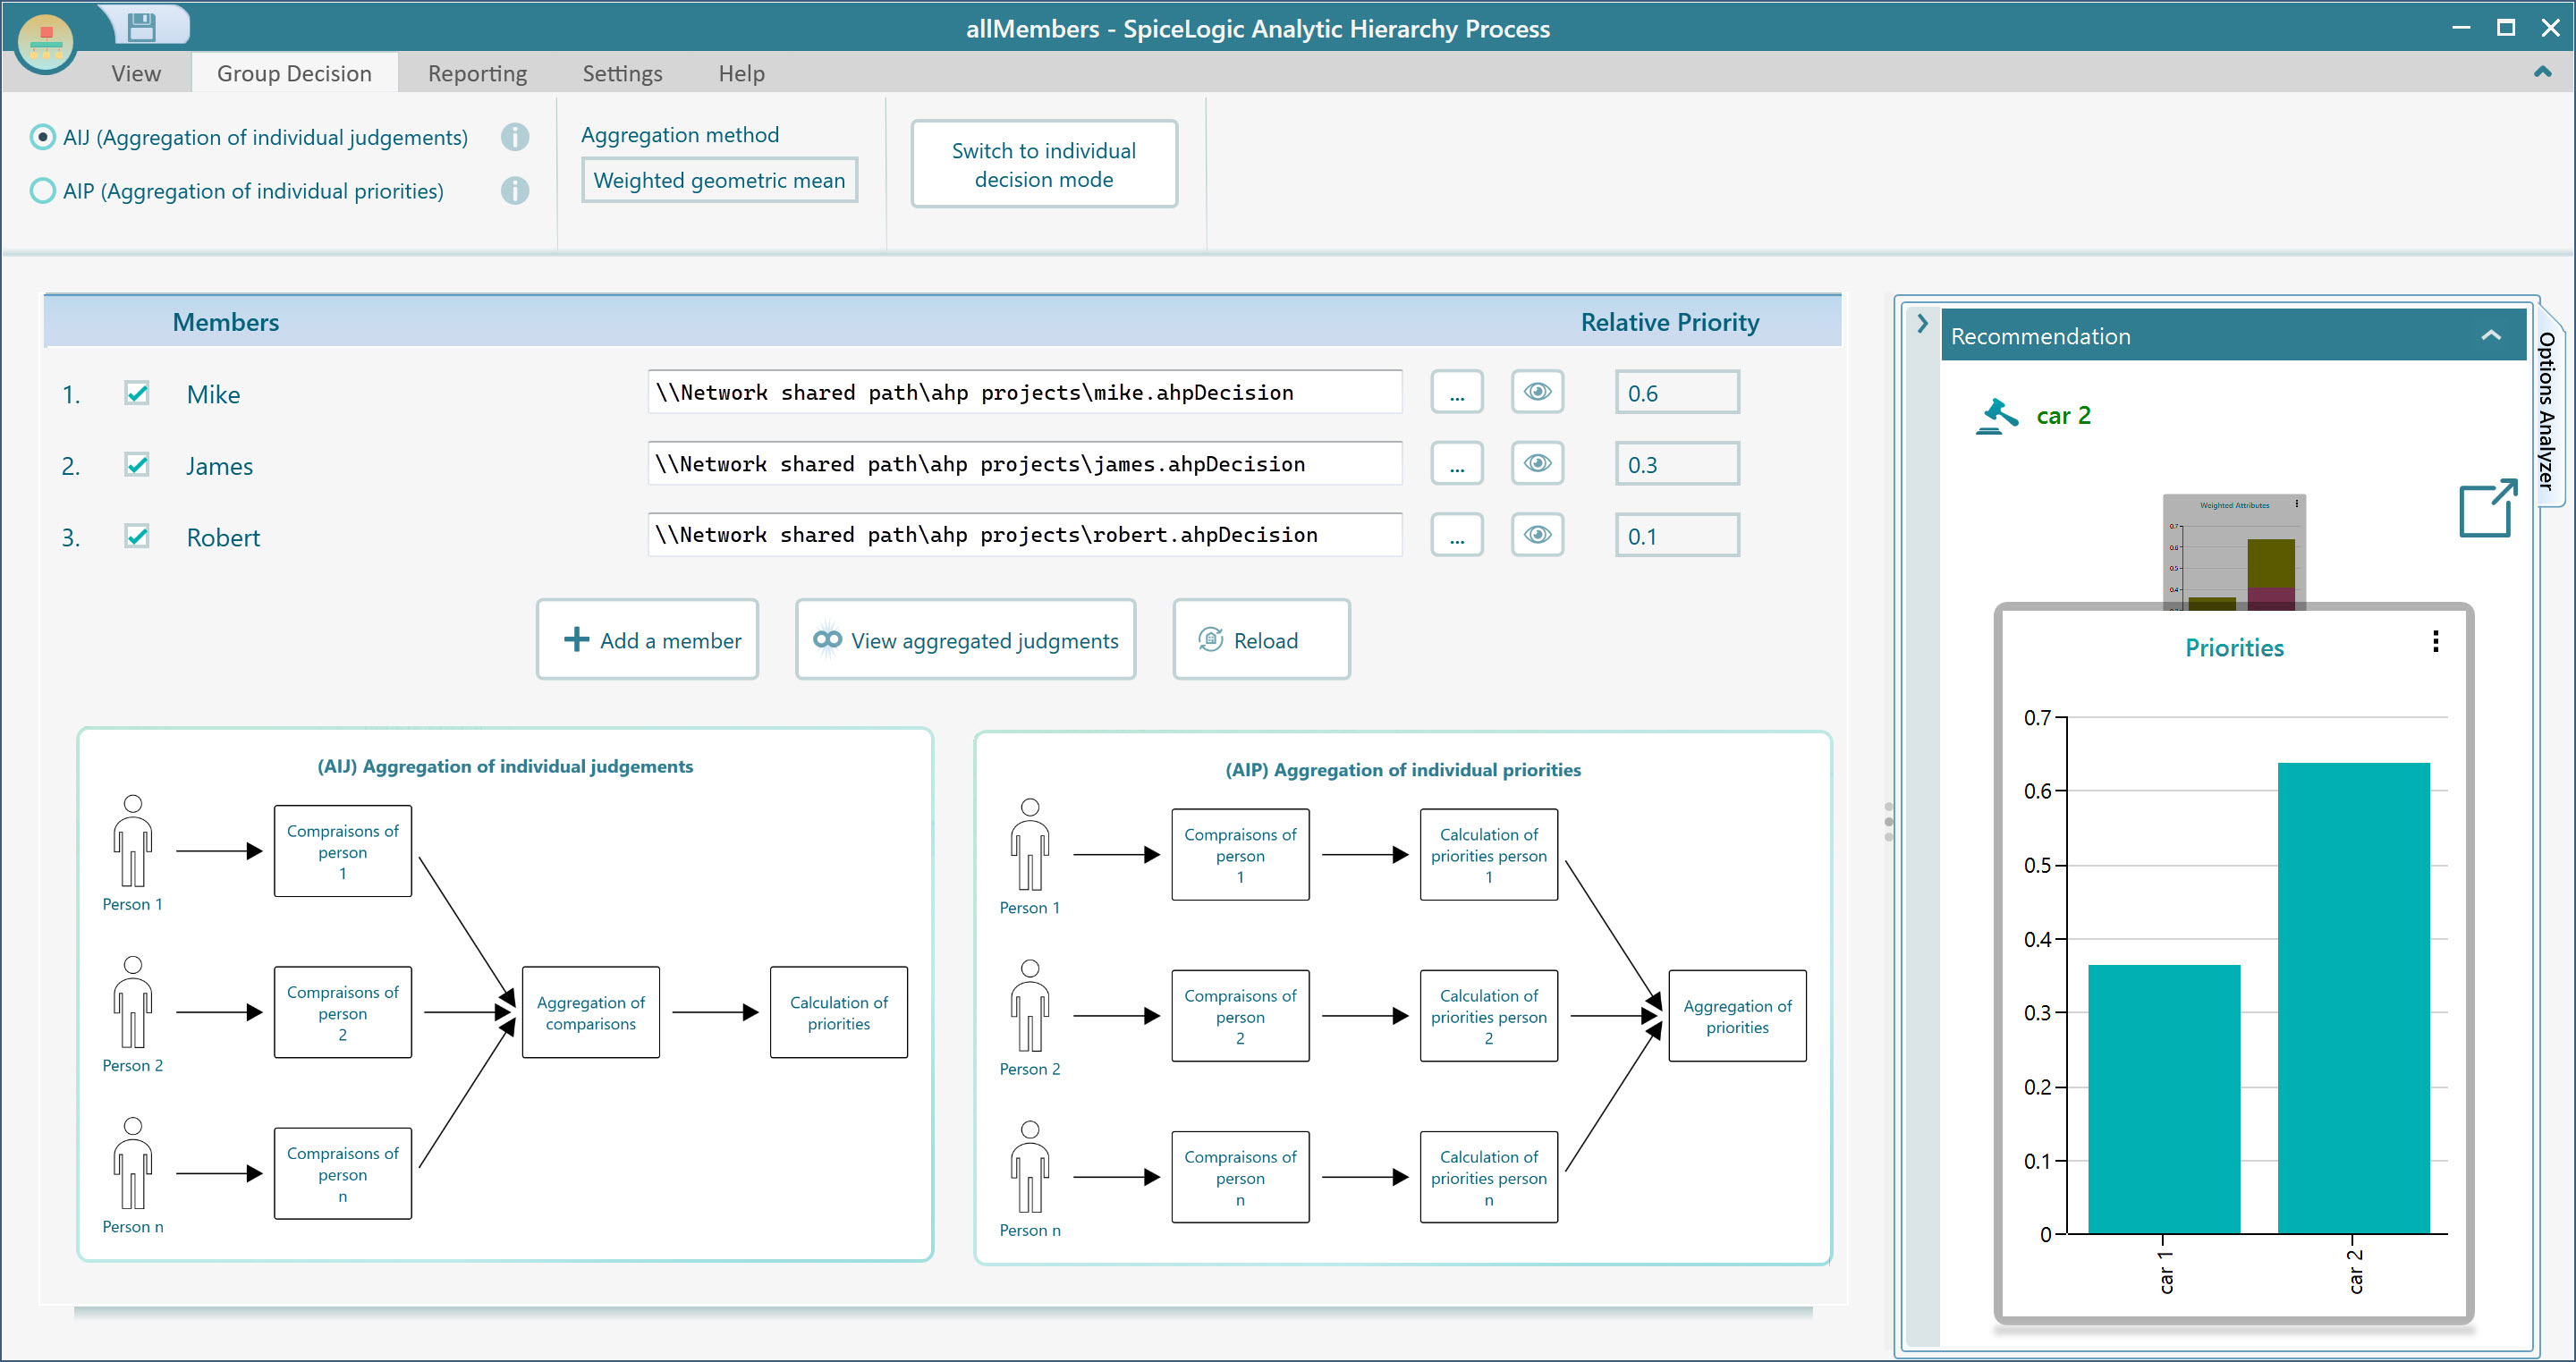Preview Mike's file with the eye icon
Screen dimensions: 2576x1362
1537,392
